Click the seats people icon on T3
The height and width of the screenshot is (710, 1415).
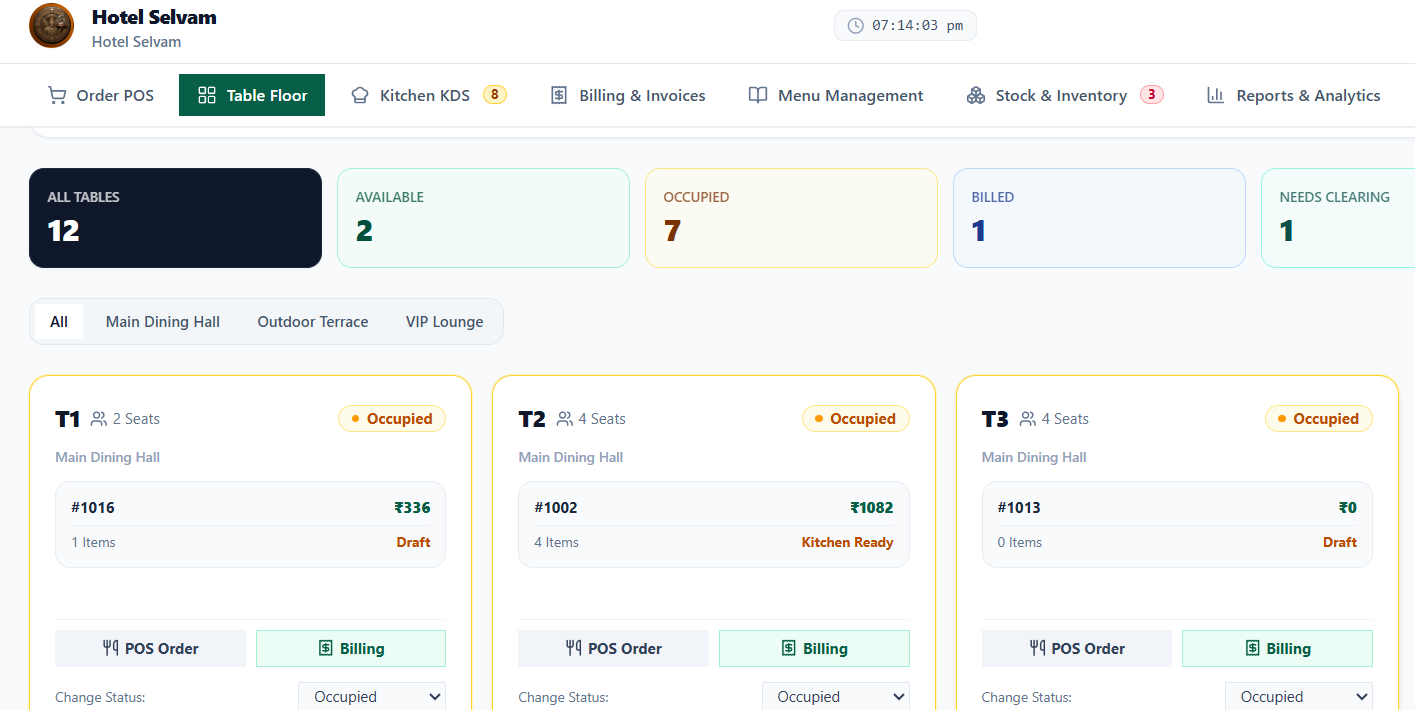click(x=1028, y=419)
